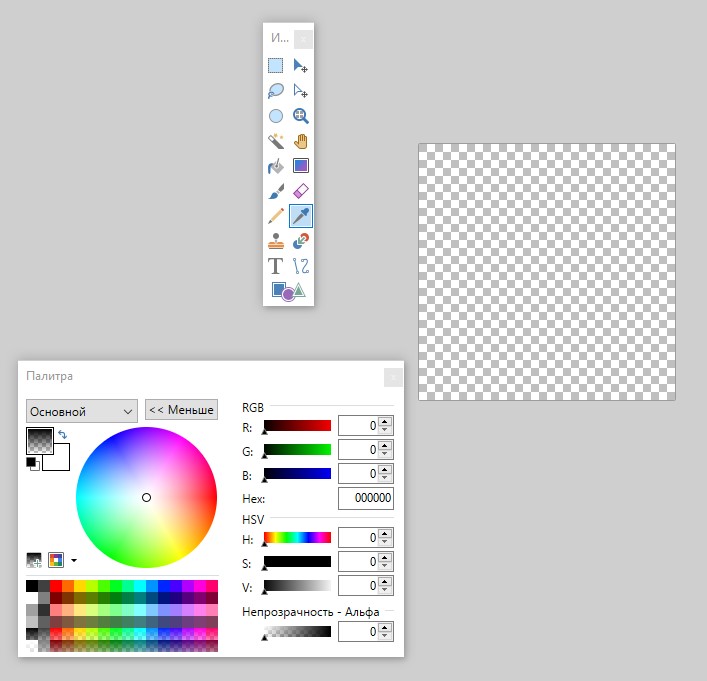707x681 pixels.
Task: Select the Recolor tool
Action: point(301,241)
